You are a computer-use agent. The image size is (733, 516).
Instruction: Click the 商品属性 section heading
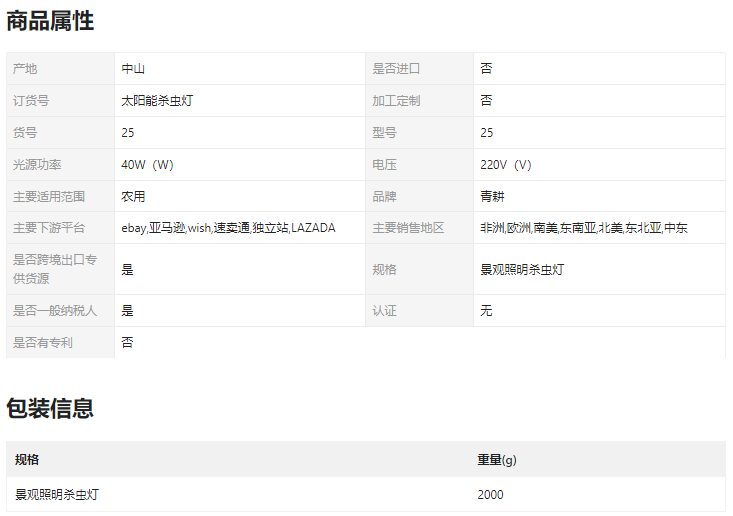tap(50, 20)
